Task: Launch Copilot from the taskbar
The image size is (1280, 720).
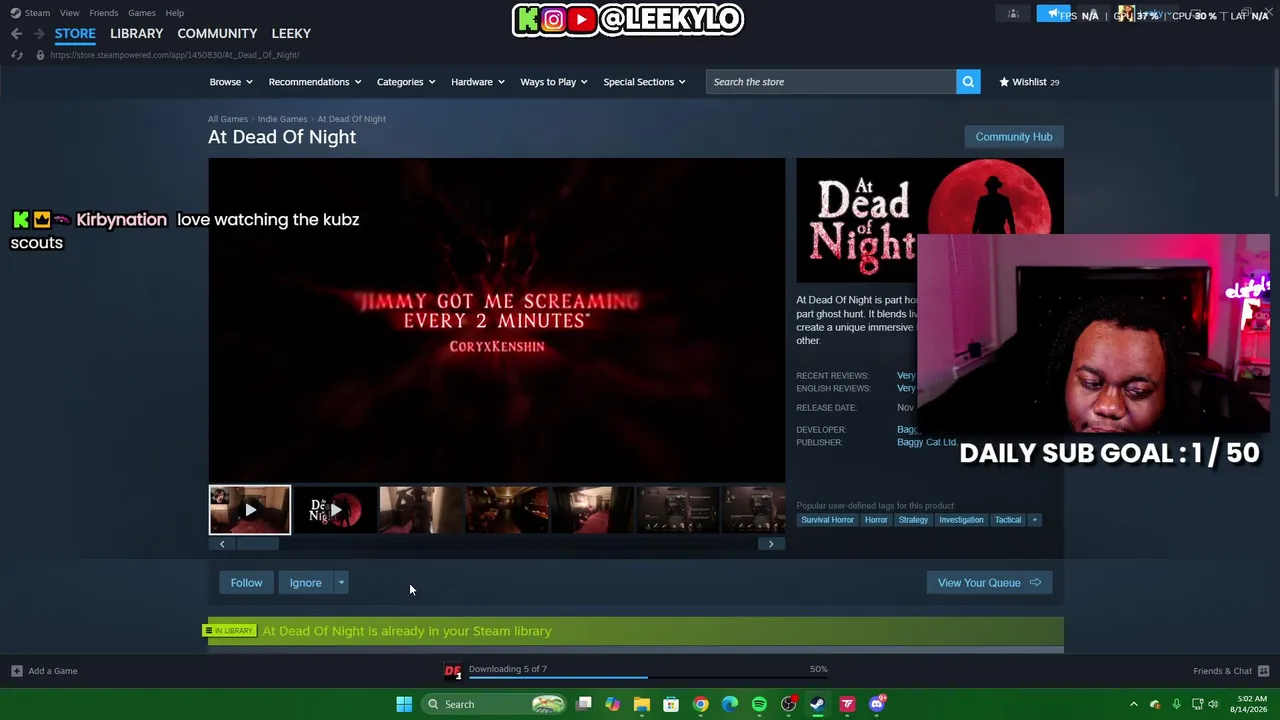Action: click(x=612, y=704)
